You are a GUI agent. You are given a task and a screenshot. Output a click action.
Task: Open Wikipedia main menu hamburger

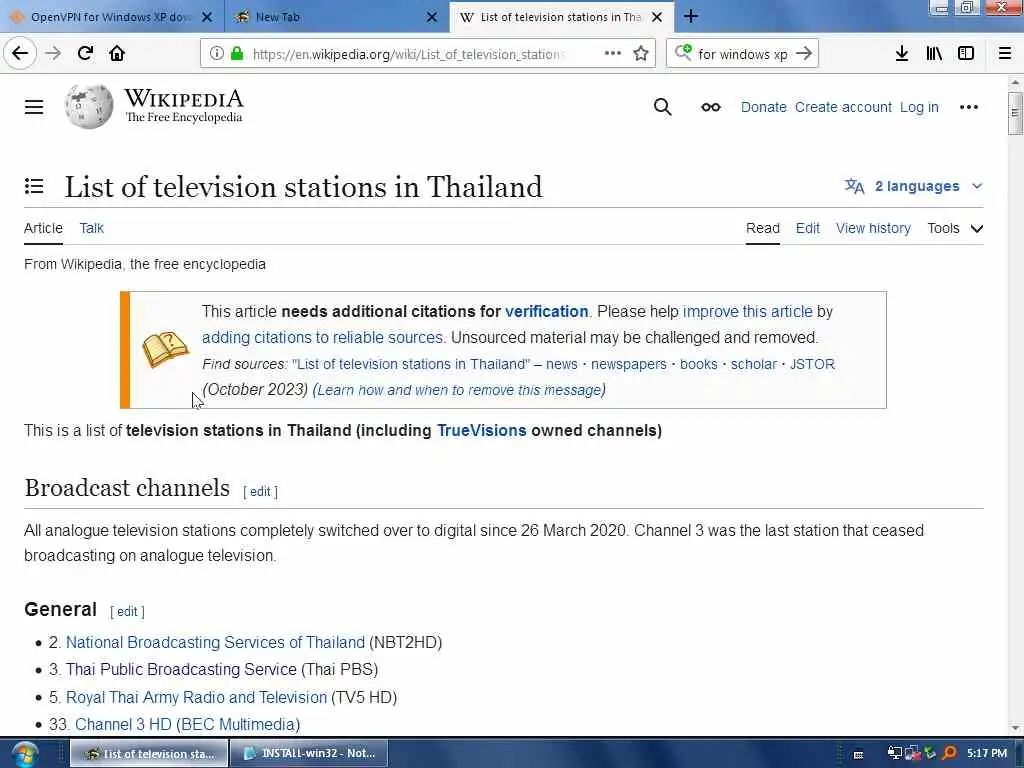34,107
